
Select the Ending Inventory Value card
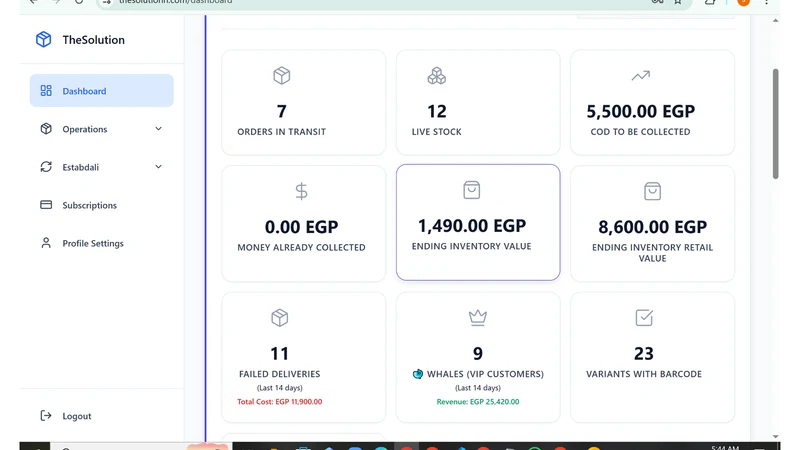(478, 222)
